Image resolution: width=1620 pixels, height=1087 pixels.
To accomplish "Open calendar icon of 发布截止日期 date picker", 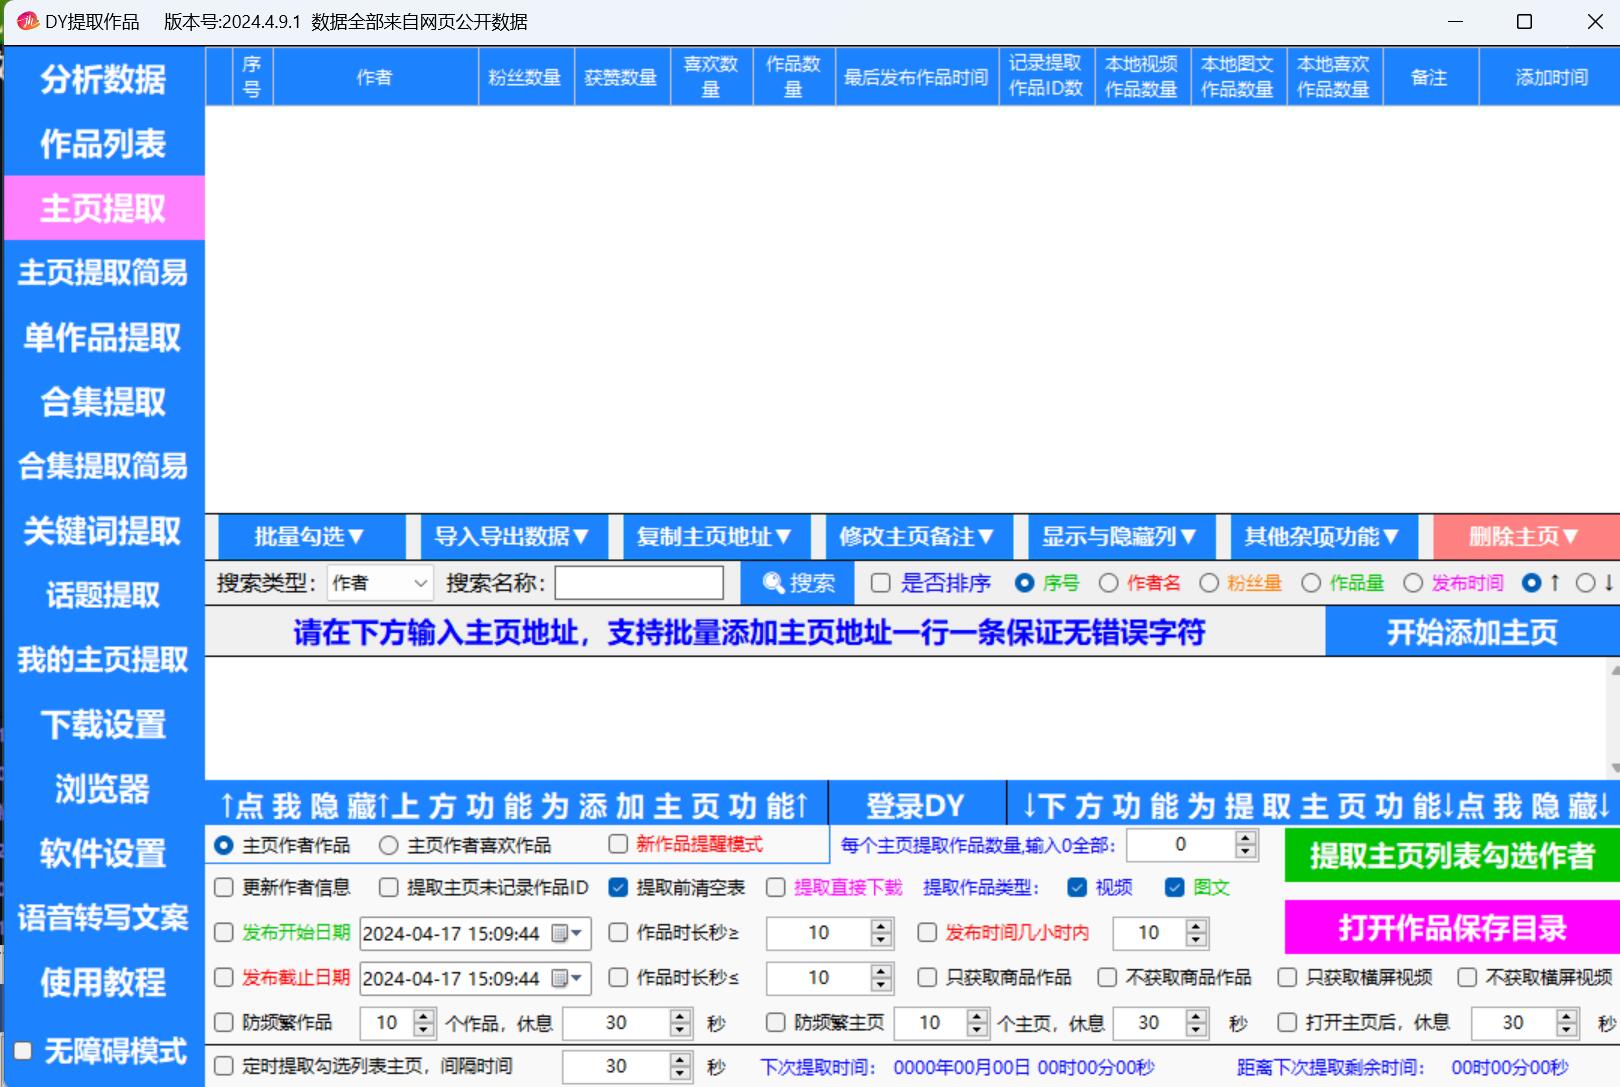I will (568, 978).
